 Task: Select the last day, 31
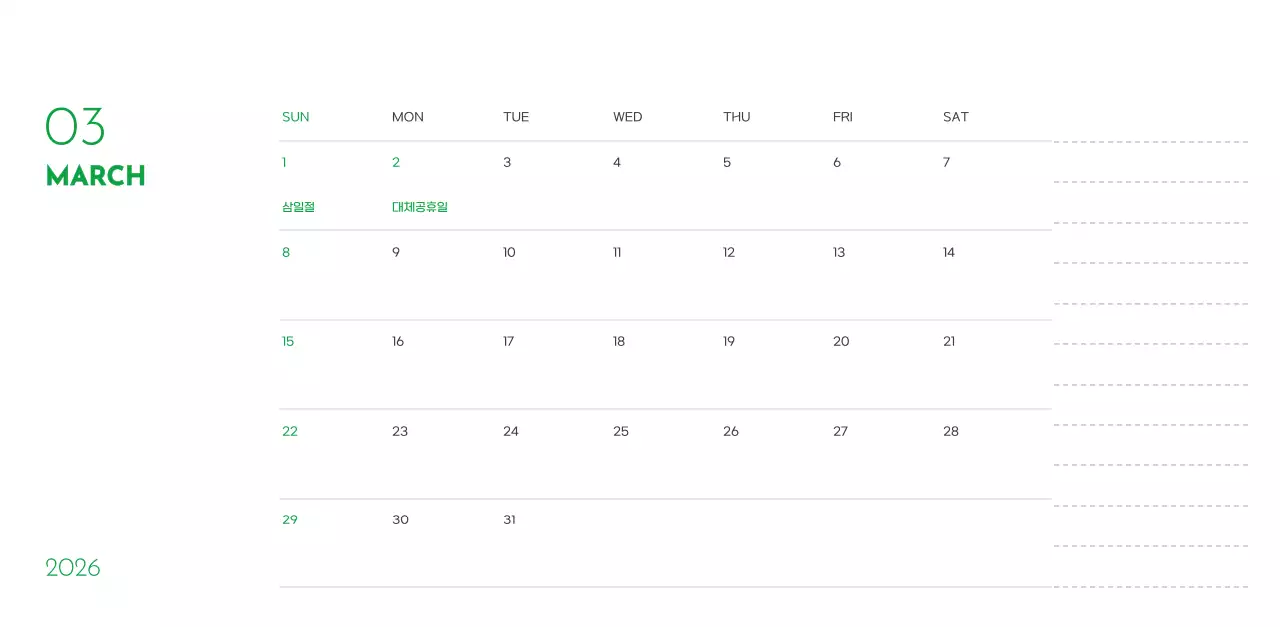coord(509,519)
